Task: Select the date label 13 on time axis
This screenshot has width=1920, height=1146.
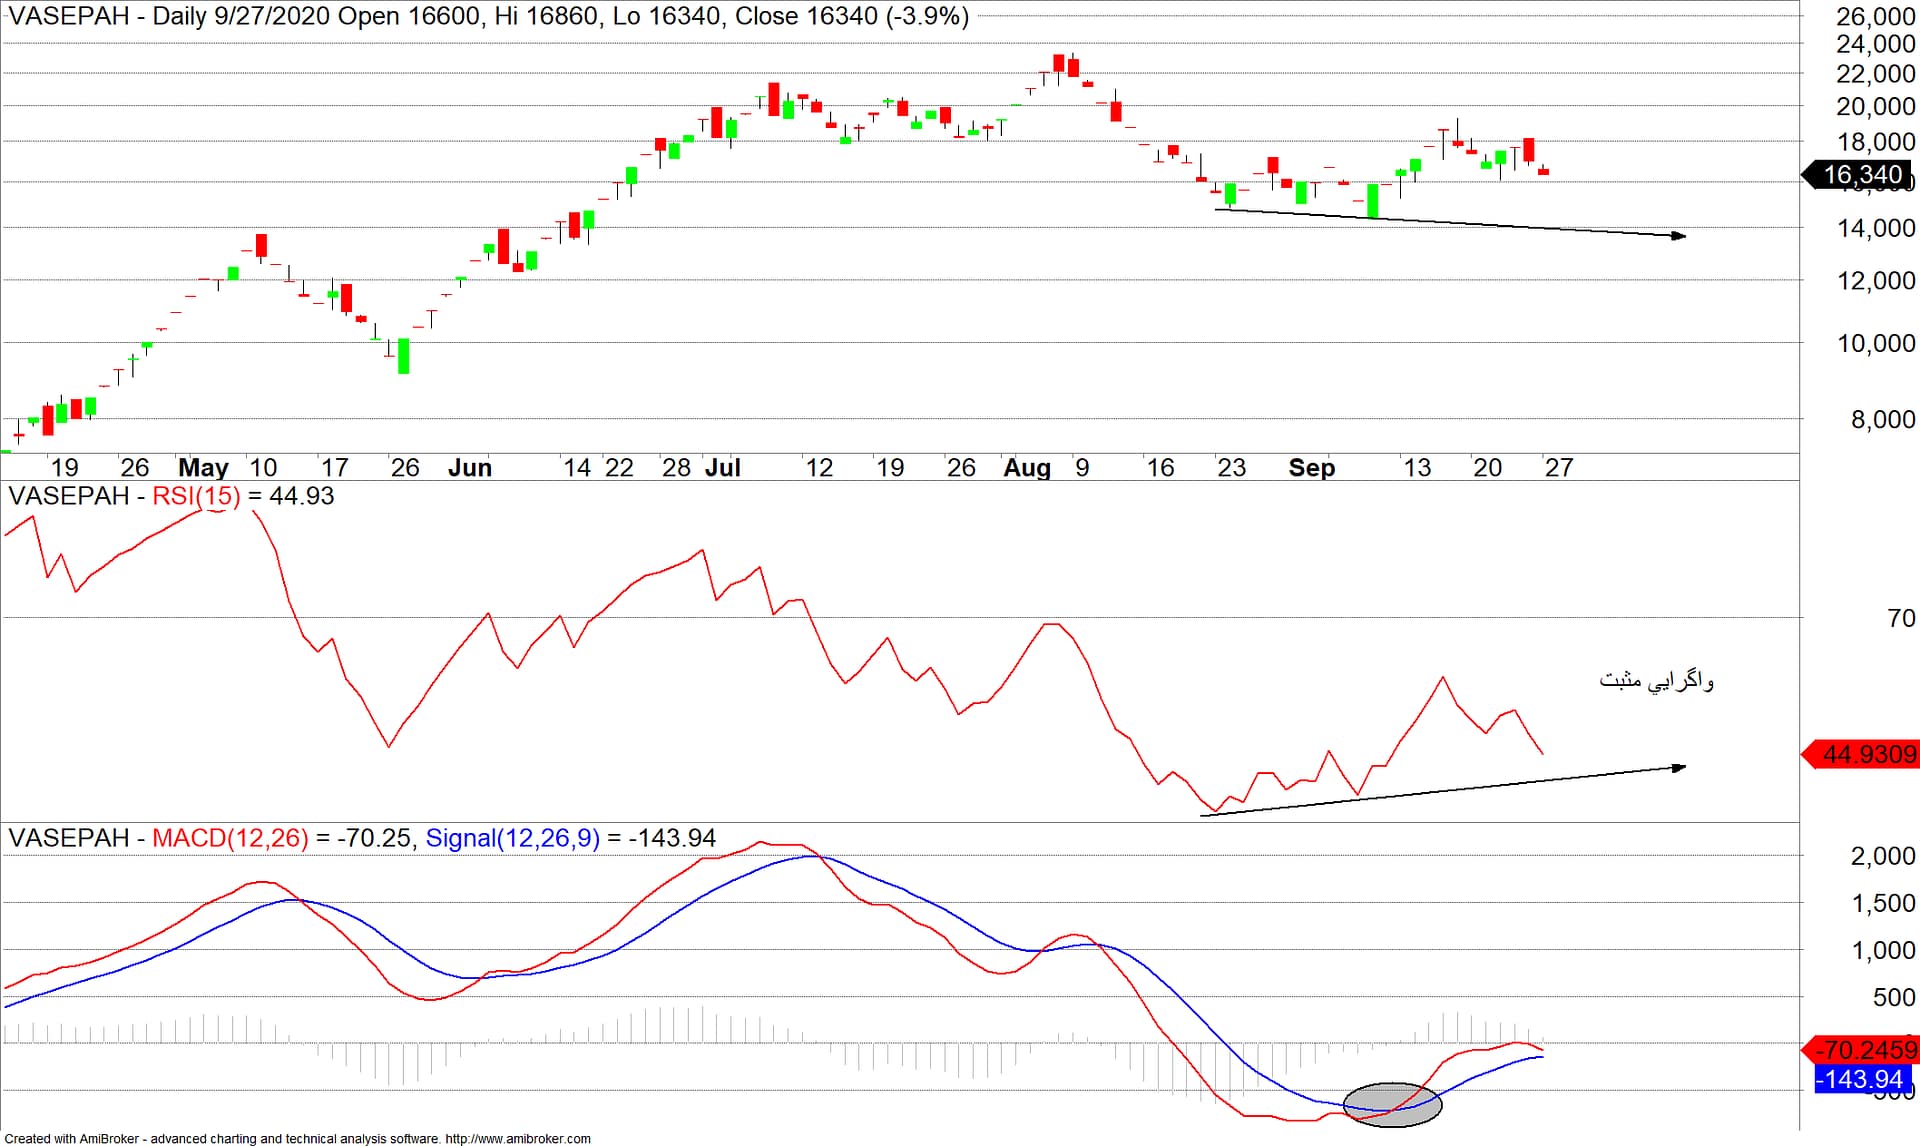Action: pos(1417,468)
